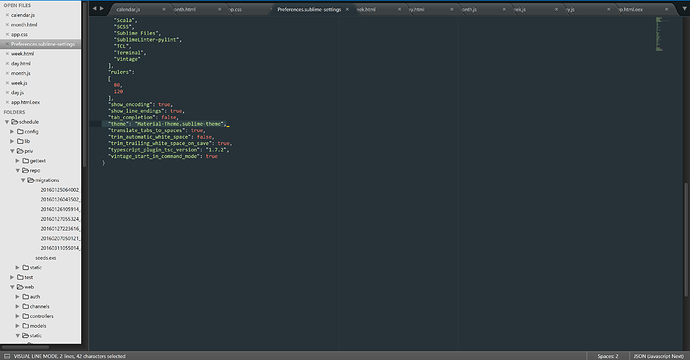
Task: Expand the config folder
Action: coord(12,132)
